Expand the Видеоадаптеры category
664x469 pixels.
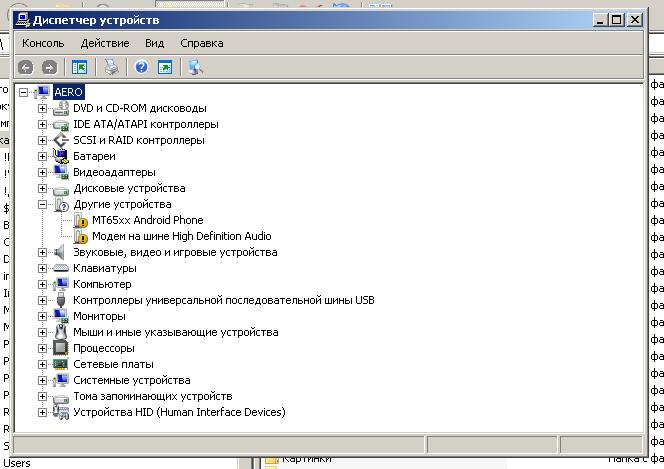[x=42, y=172]
